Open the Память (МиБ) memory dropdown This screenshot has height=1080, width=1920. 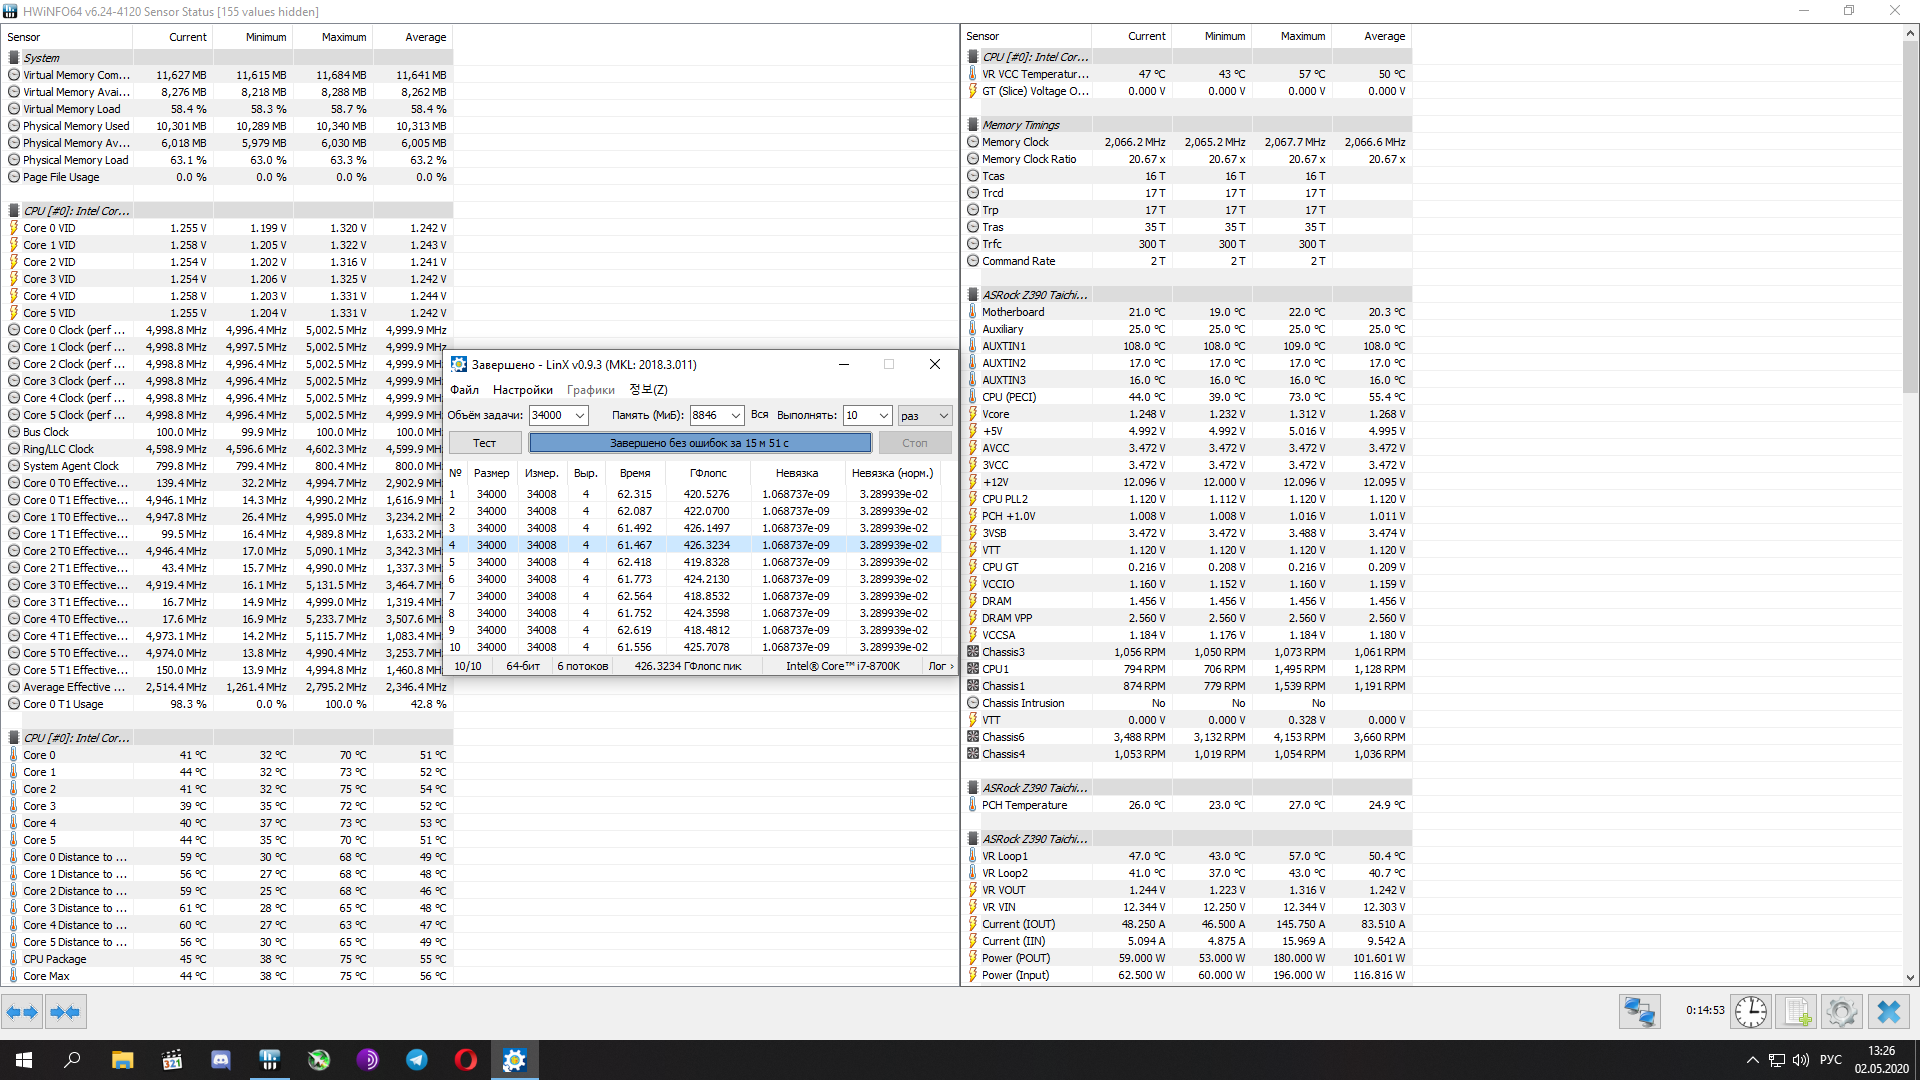[736, 416]
